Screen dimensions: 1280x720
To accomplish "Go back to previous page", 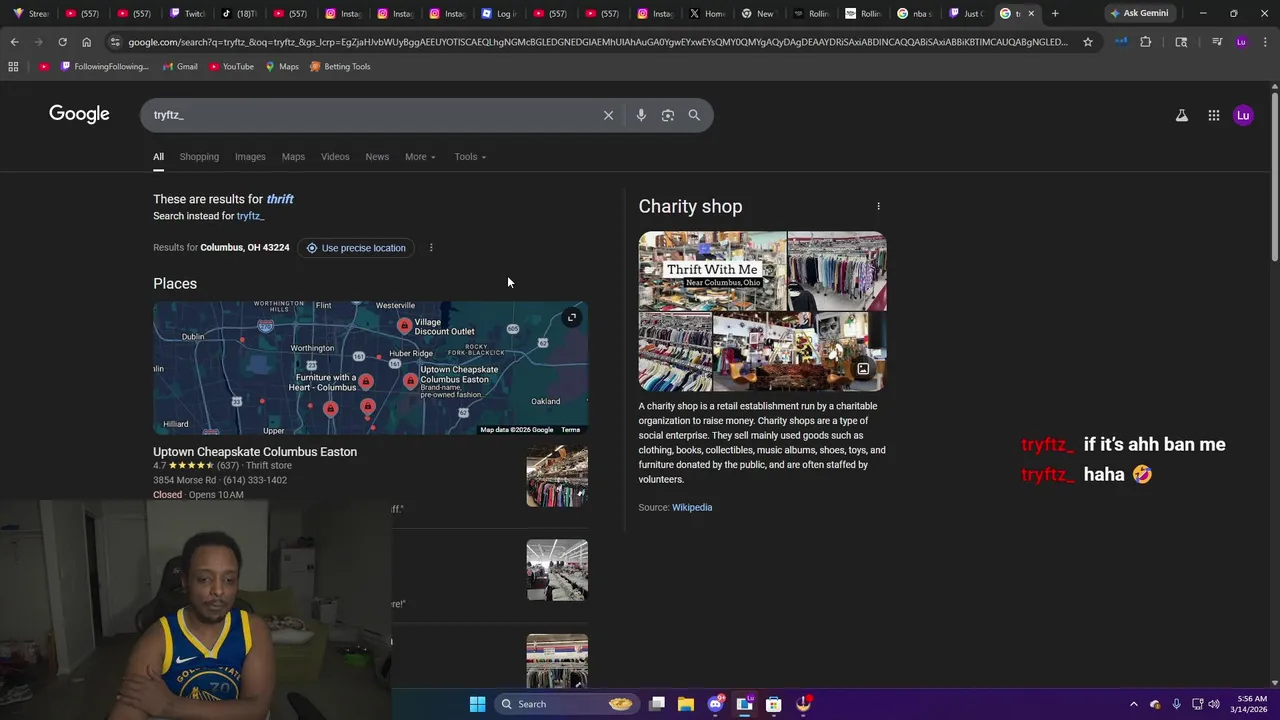I will [14, 42].
